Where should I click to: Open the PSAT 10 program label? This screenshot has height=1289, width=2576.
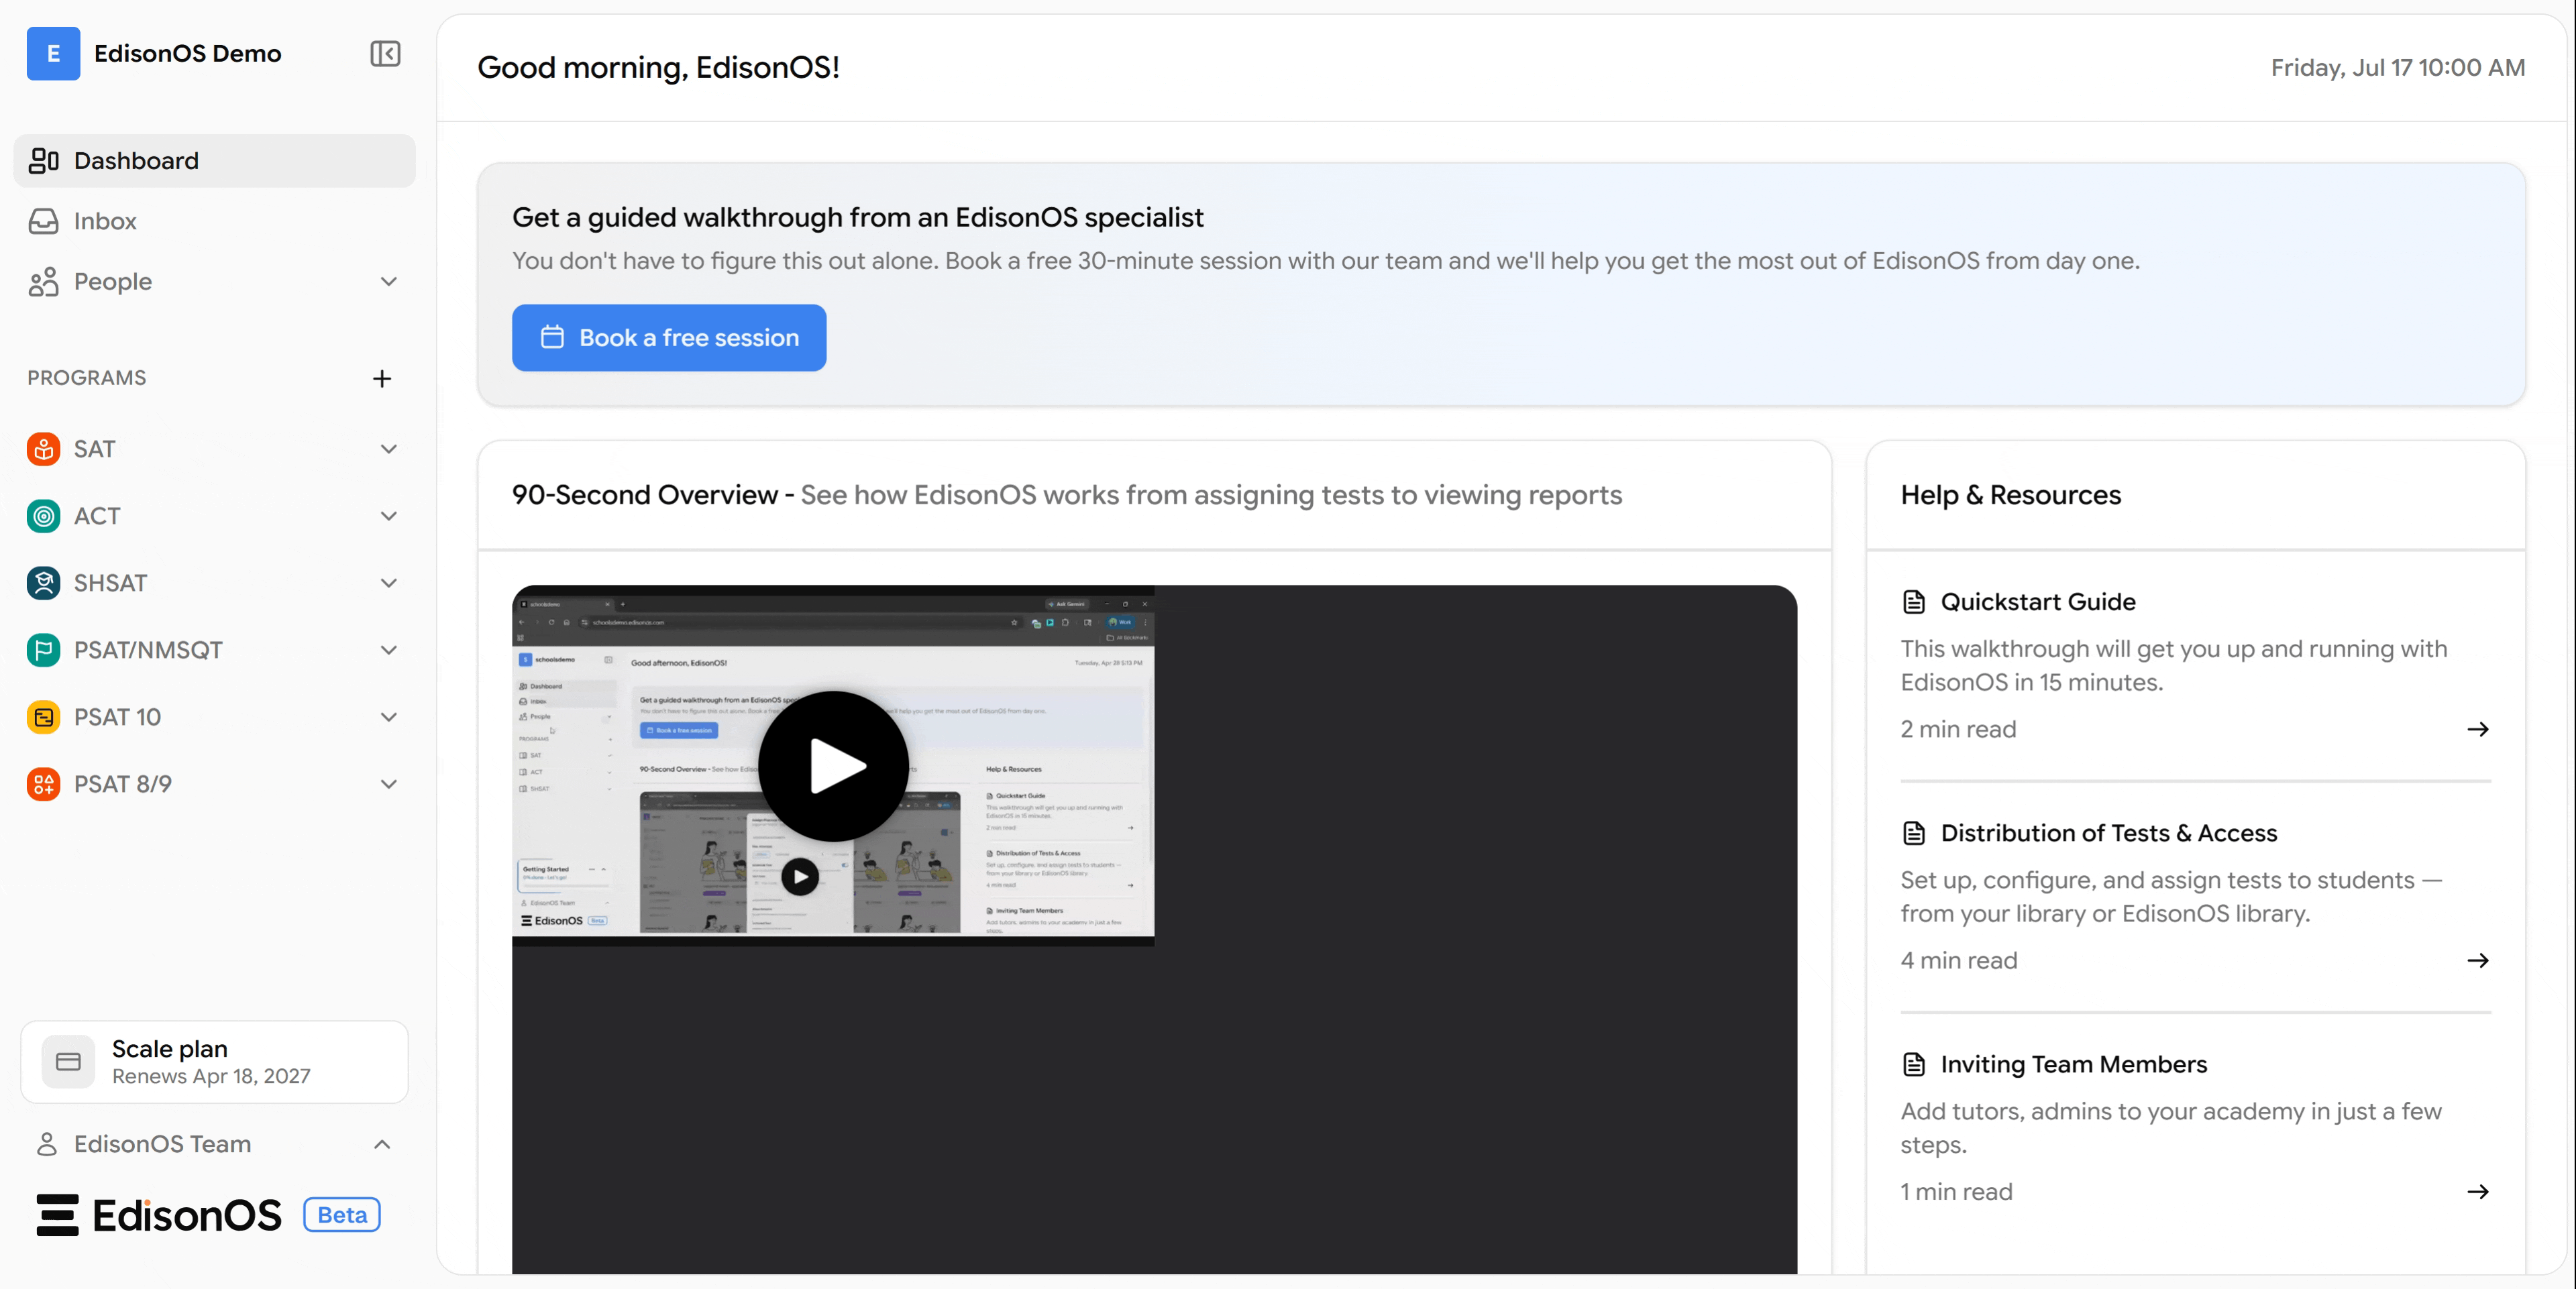coord(118,717)
